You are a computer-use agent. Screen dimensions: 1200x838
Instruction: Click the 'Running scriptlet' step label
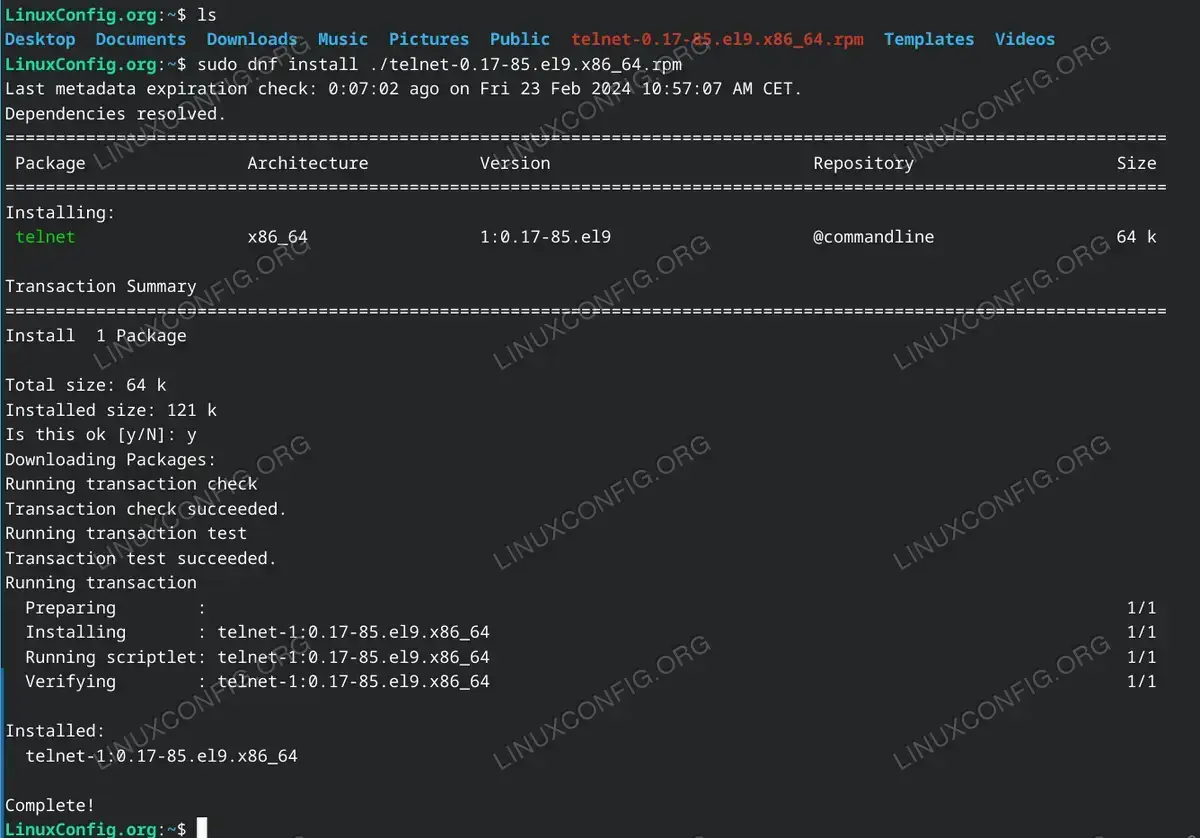point(111,657)
